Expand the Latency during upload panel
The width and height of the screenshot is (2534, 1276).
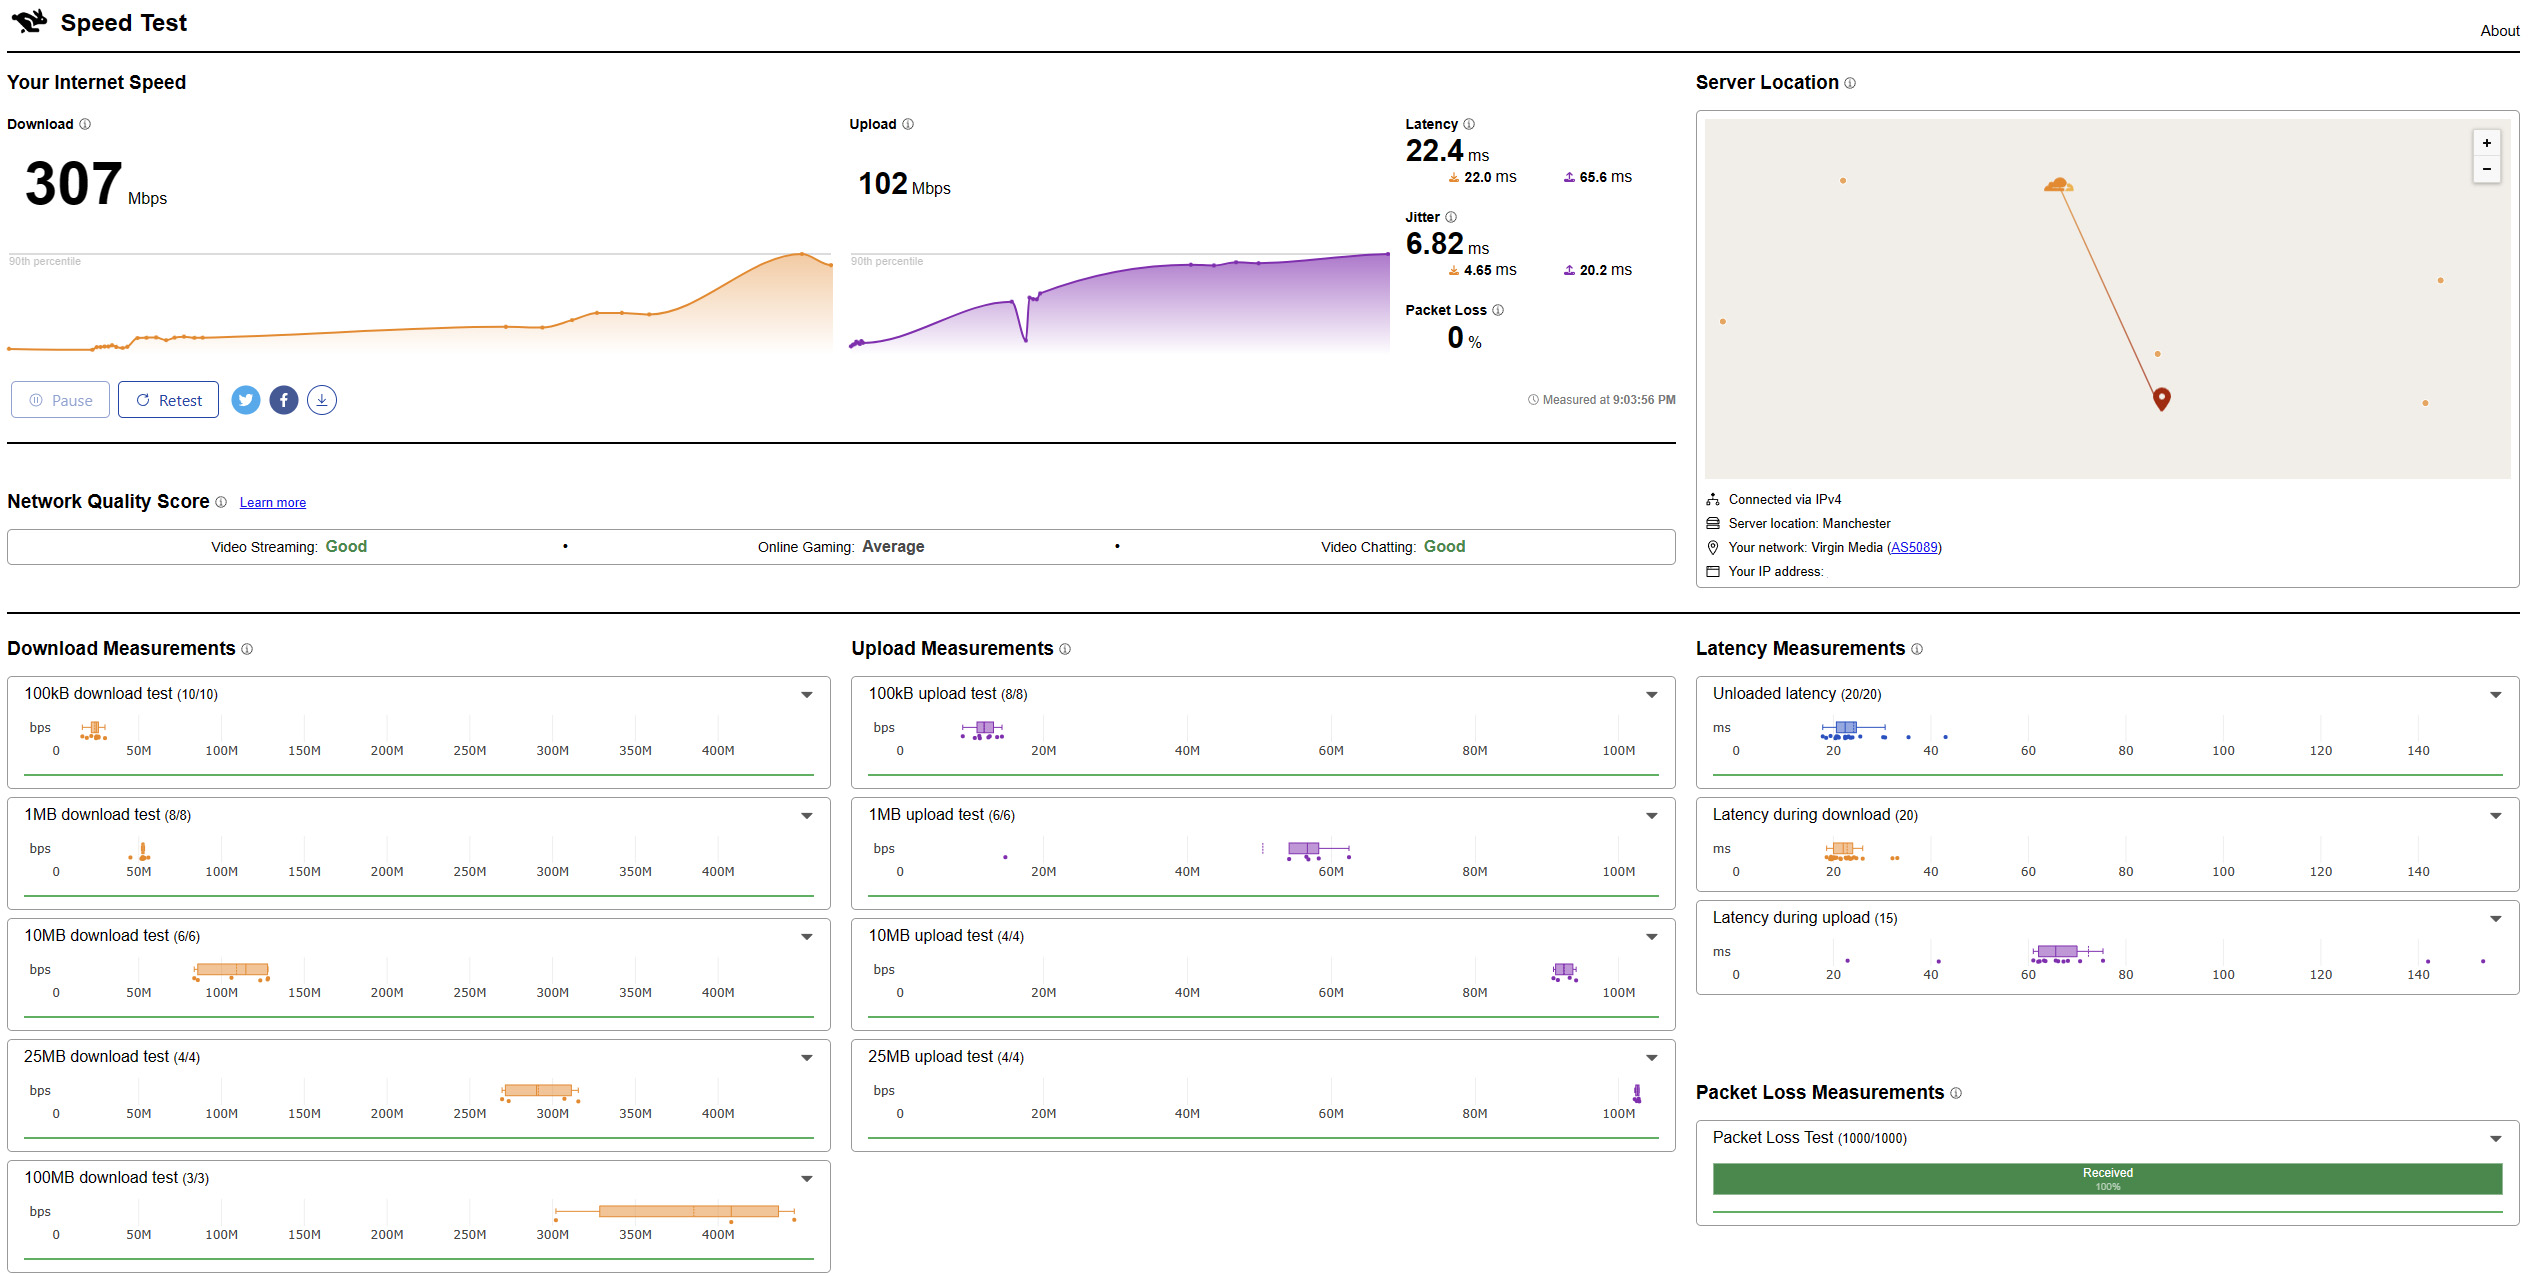[2495, 919]
